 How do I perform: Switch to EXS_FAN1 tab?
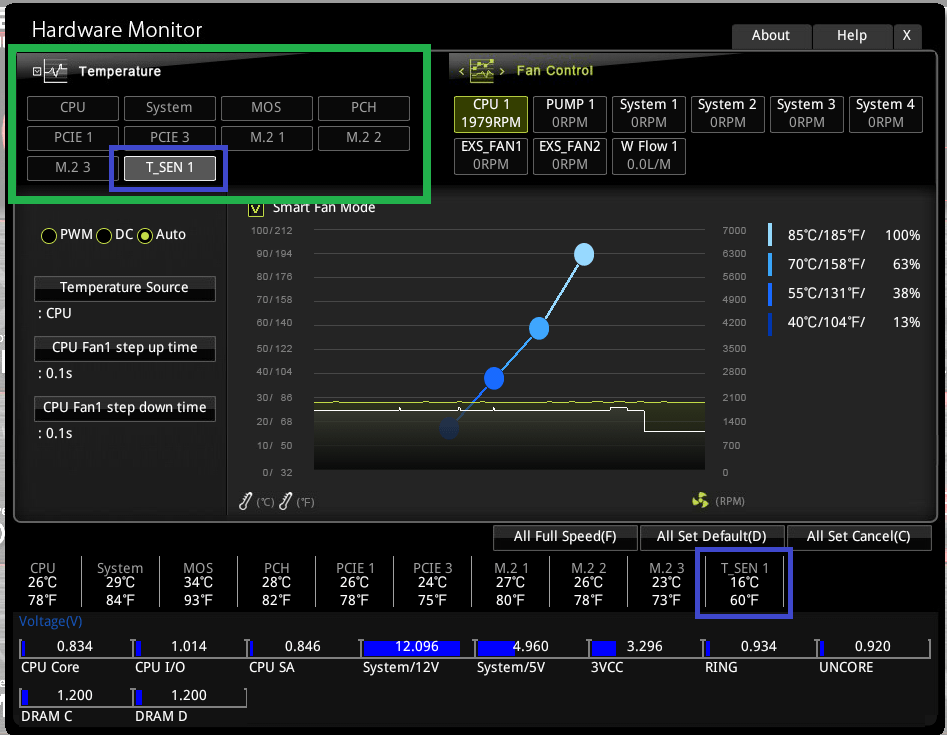[x=490, y=156]
